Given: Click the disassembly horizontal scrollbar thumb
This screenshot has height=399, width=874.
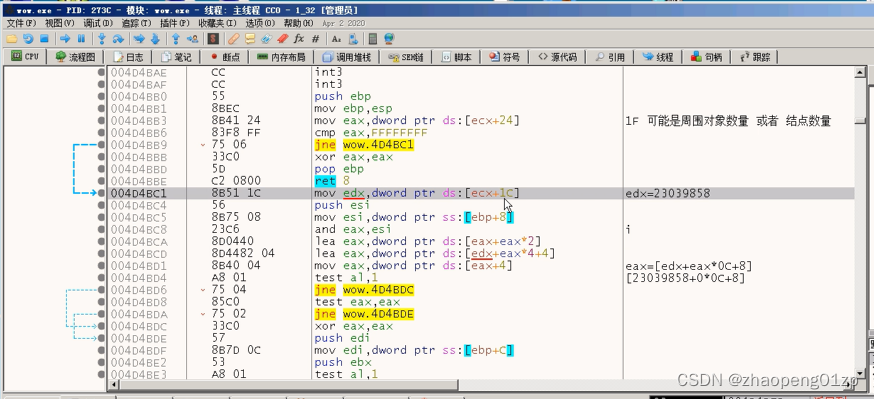Looking at the screenshot, I should pyautogui.click(x=289, y=385).
